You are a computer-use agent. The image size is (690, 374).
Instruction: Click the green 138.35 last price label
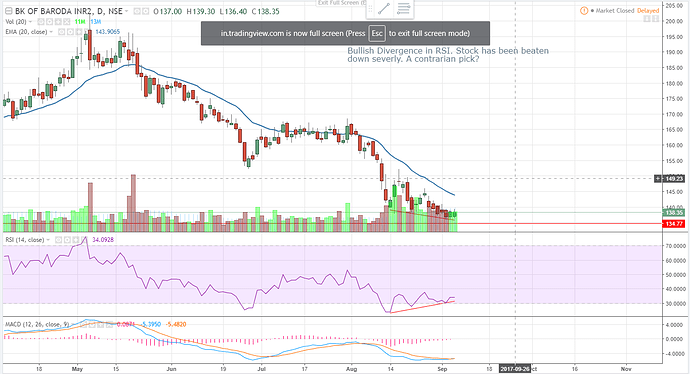pos(674,213)
